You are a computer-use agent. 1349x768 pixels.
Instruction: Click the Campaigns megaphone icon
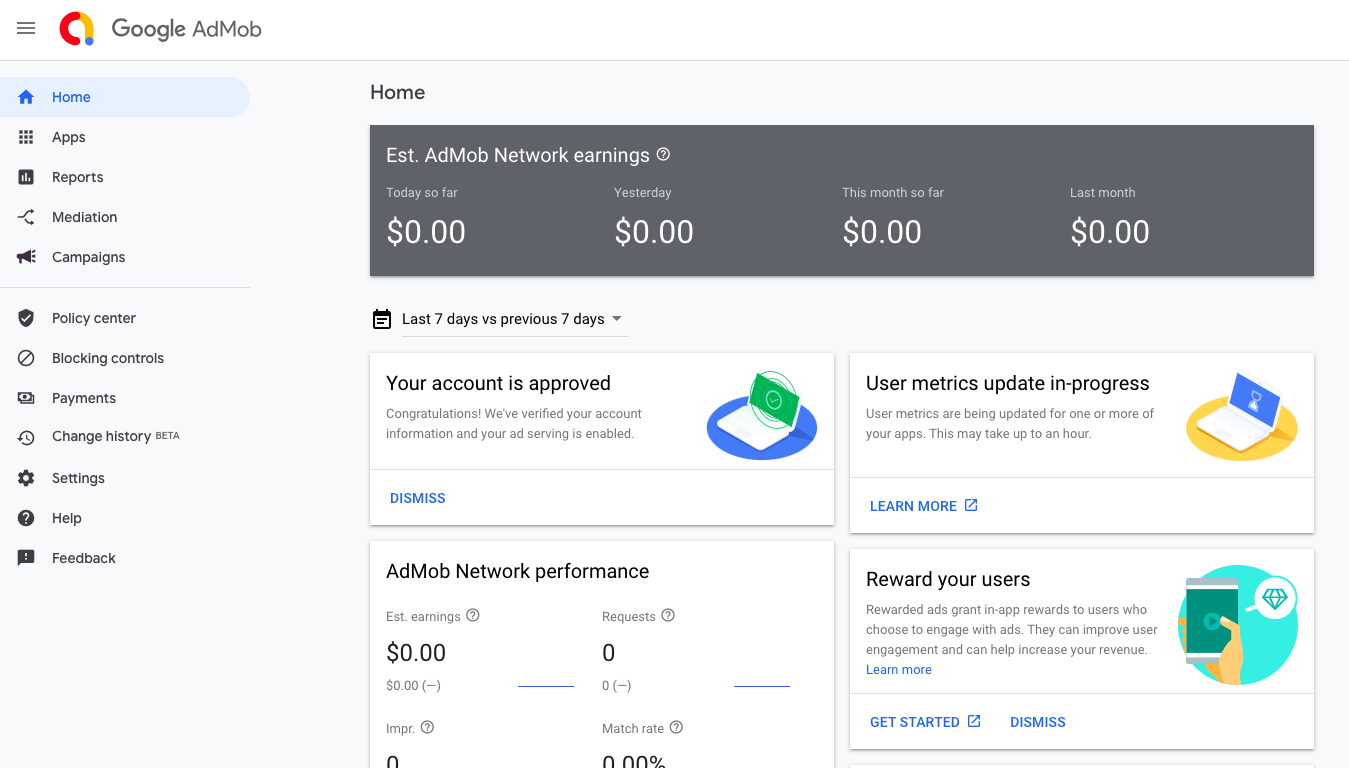[x=26, y=257]
